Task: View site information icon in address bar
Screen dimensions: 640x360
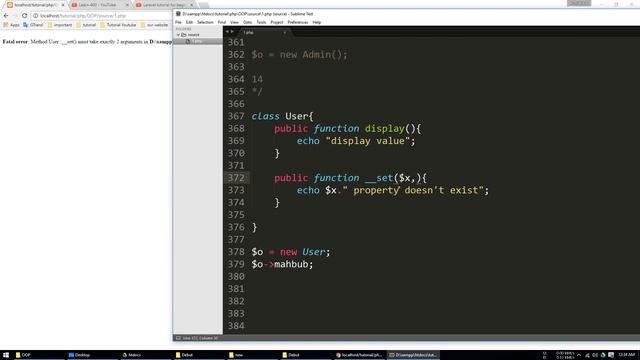Action: pyautogui.click(x=36, y=16)
